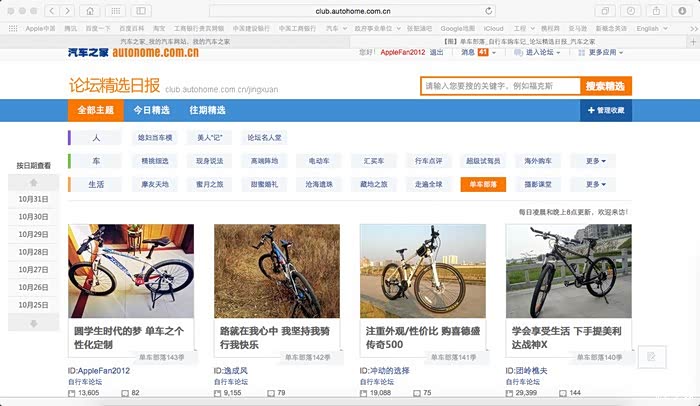Expand the 工程 bookmarks folder
Screen dimensions: 700x406
(524, 28)
